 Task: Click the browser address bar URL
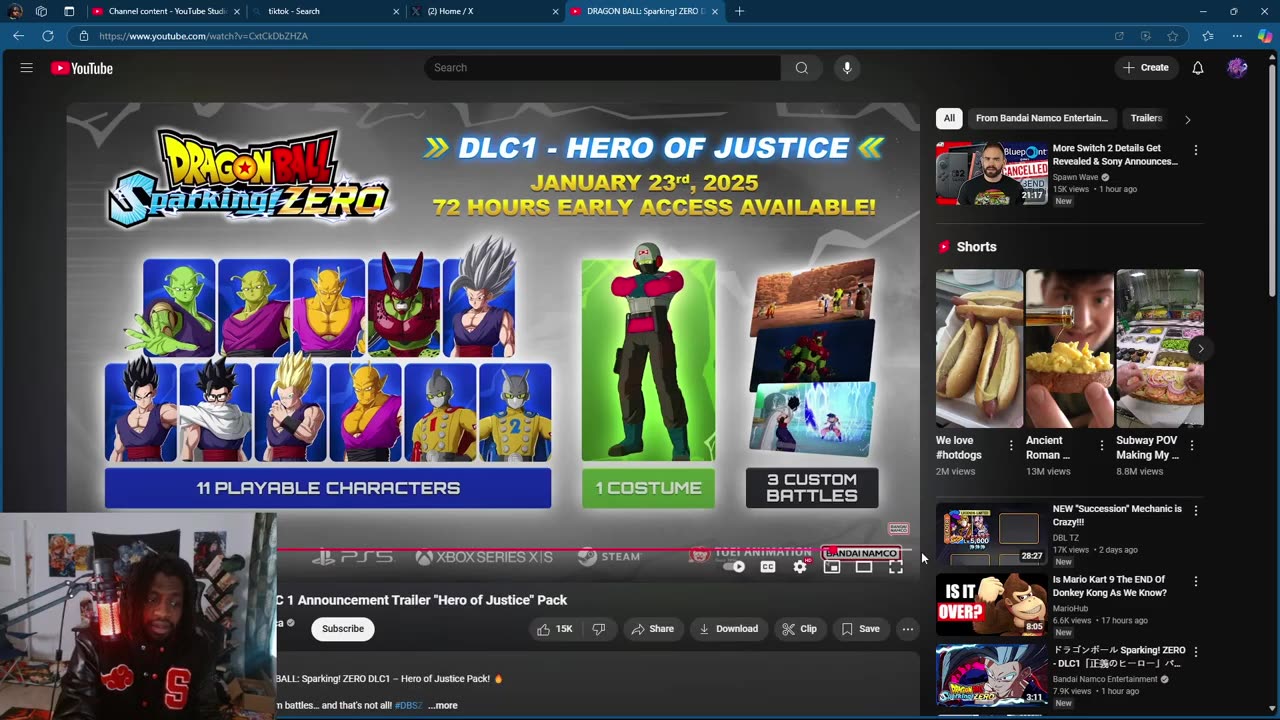click(x=203, y=36)
